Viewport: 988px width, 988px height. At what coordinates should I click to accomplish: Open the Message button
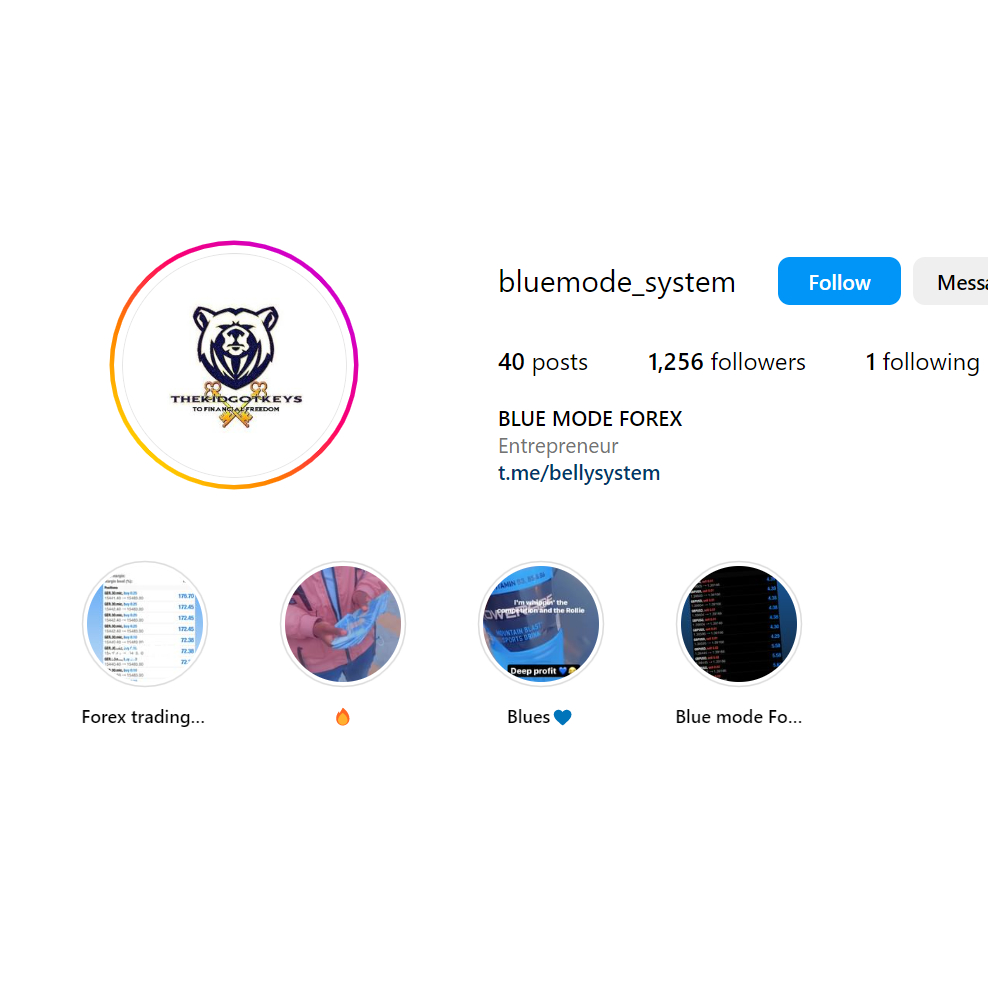pos(951,281)
